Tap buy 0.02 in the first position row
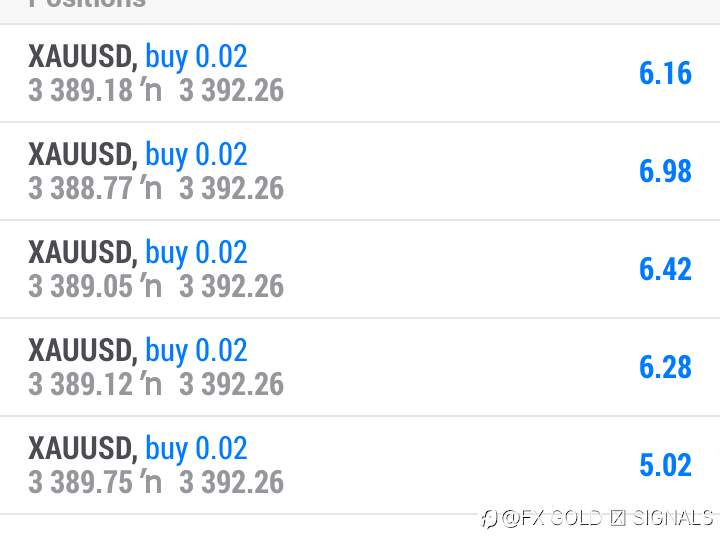Viewport: 720px width, 552px height. pyautogui.click(x=197, y=57)
